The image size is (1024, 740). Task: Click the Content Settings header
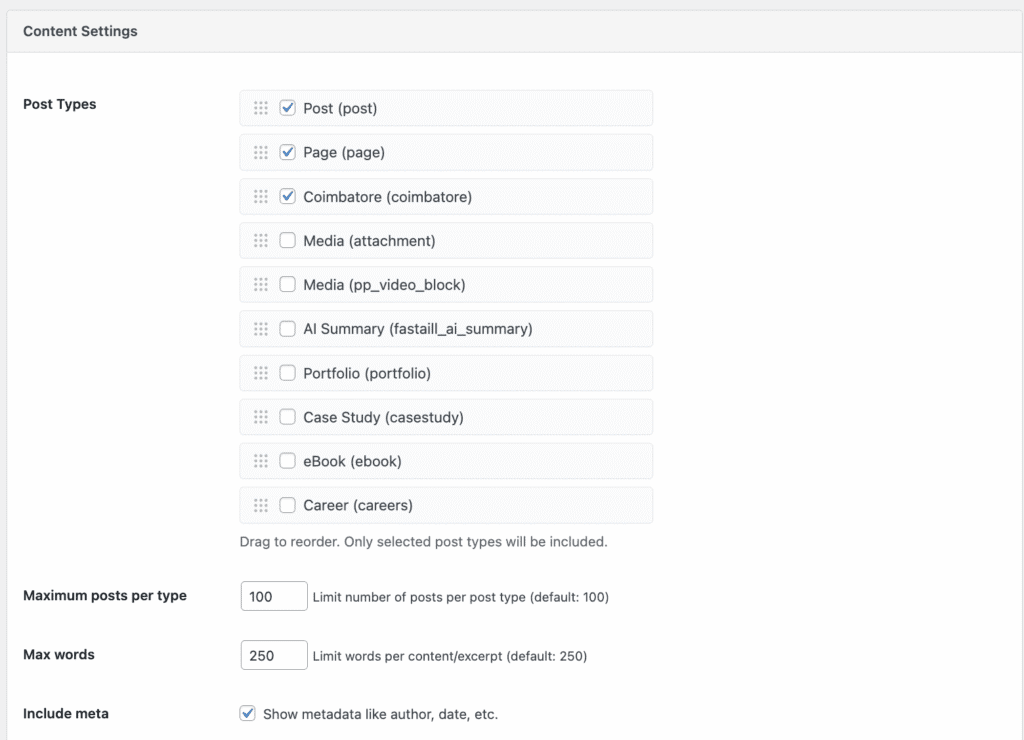click(x=79, y=31)
